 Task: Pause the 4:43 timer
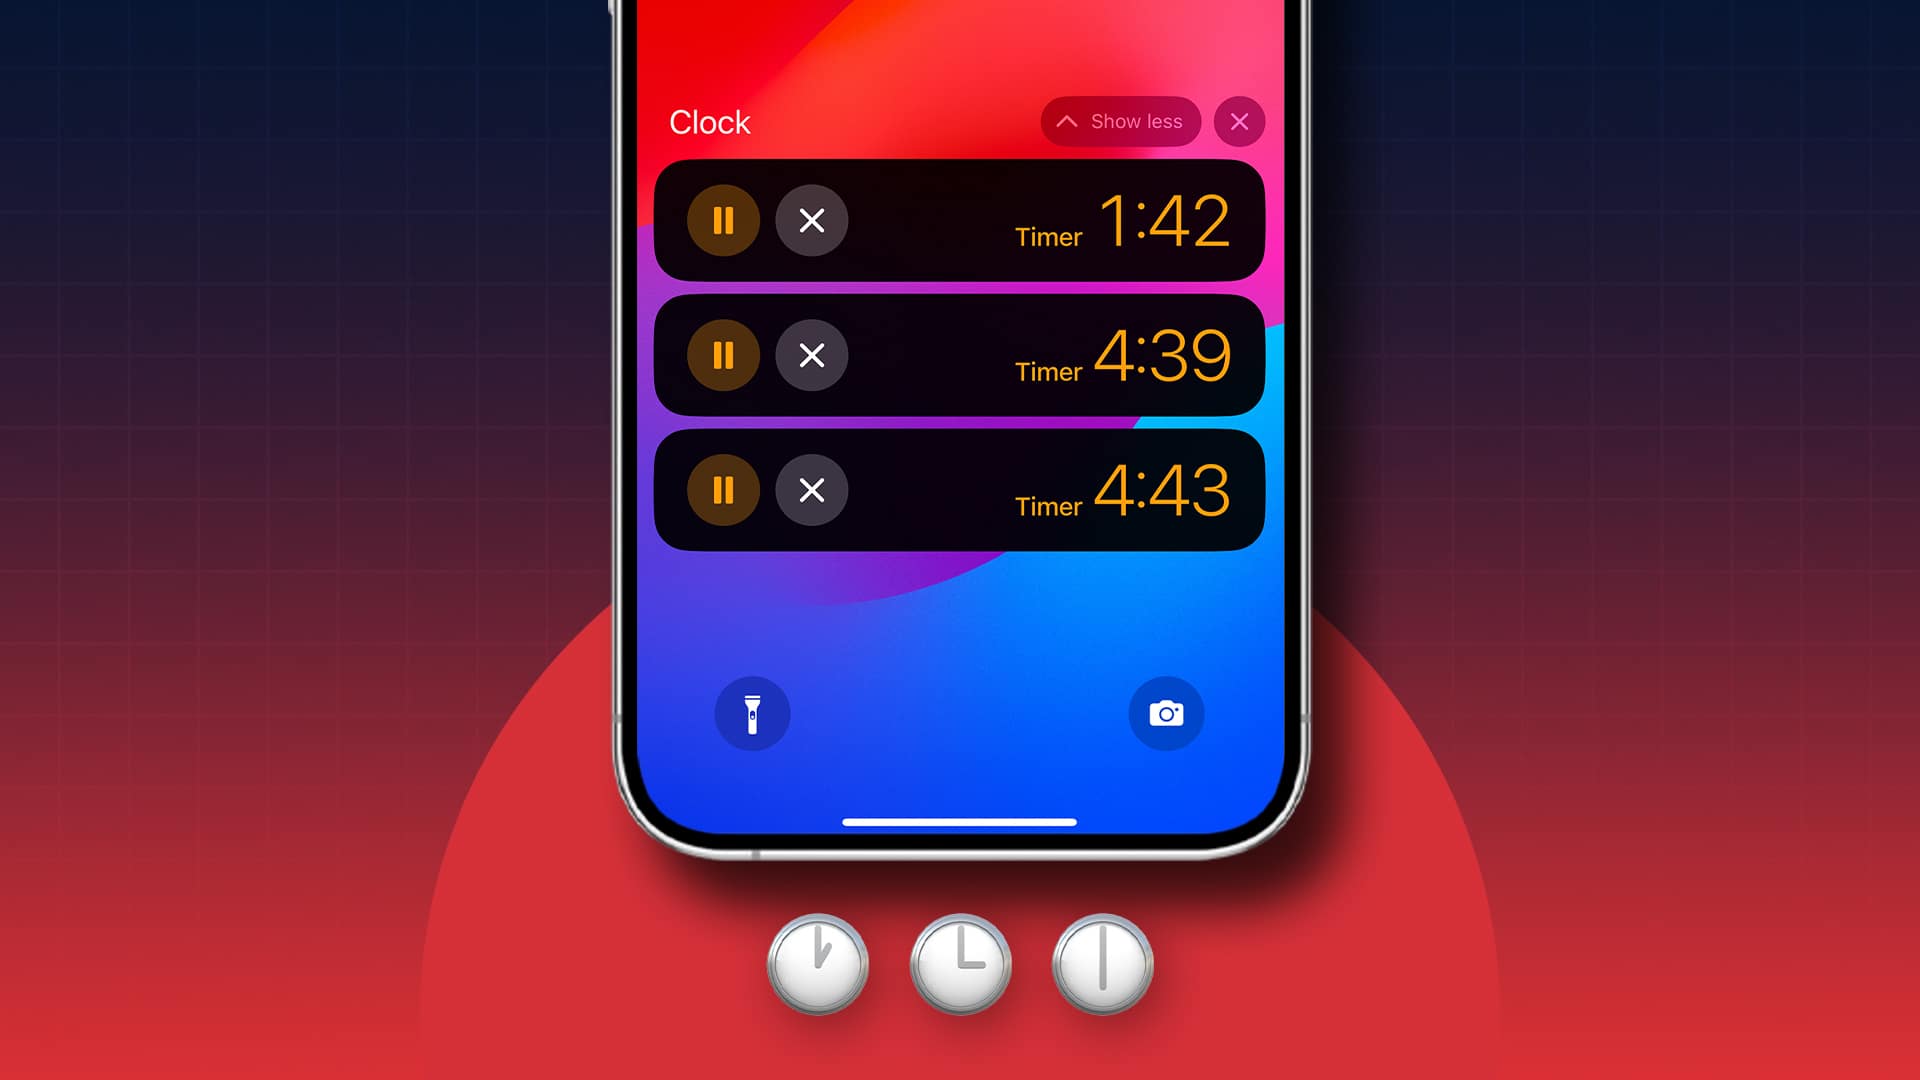(723, 489)
